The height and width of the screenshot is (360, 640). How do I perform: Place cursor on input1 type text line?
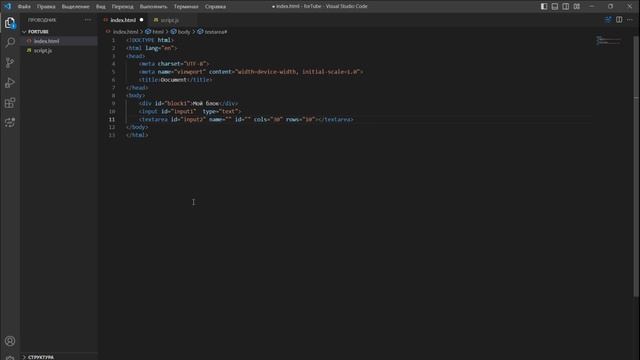pyautogui.click(x=190, y=111)
